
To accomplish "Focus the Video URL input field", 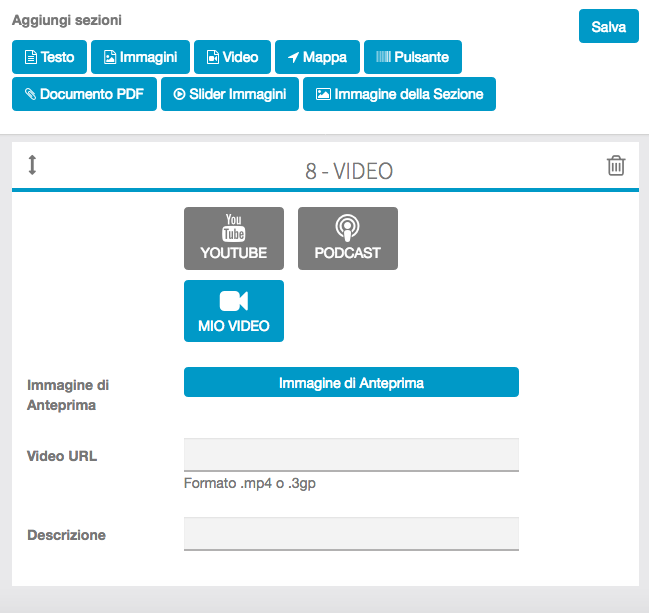I will click(351, 454).
